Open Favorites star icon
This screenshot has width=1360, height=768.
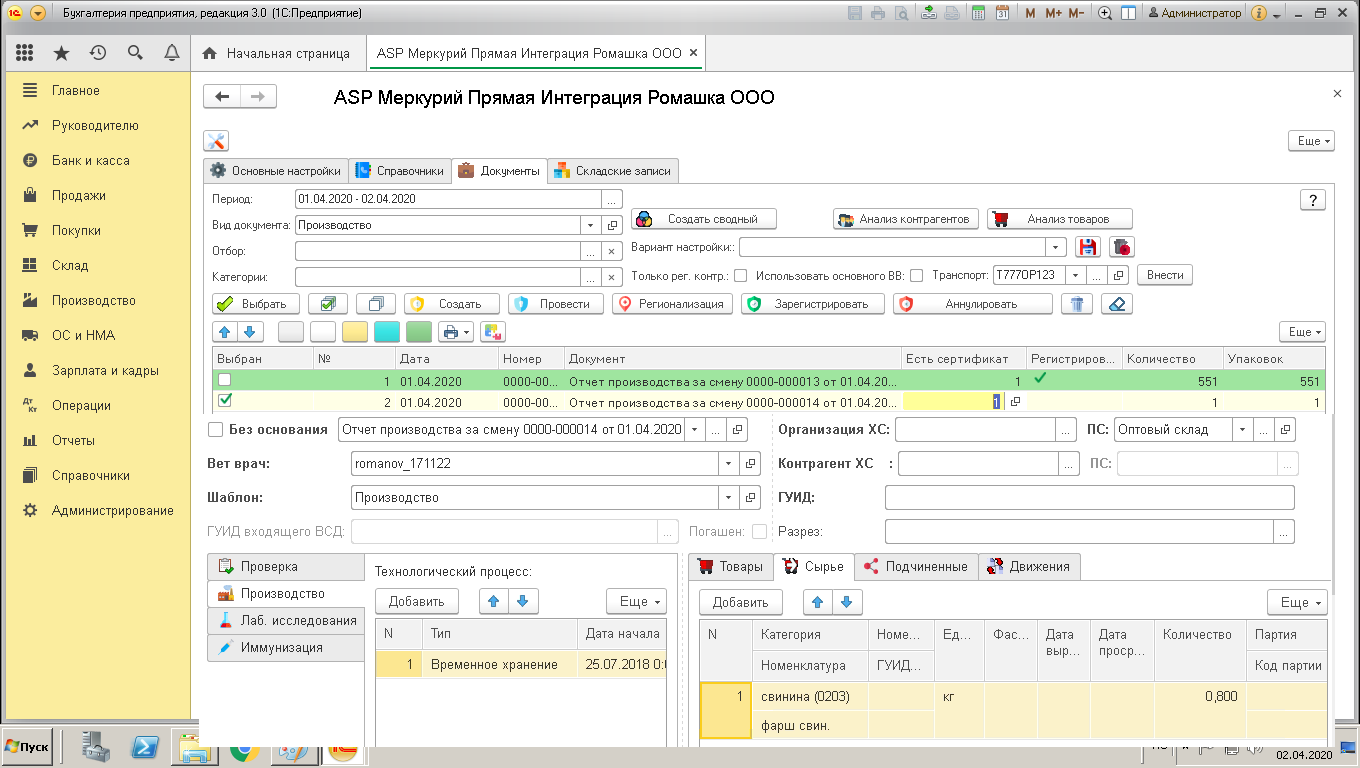point(61,53)
